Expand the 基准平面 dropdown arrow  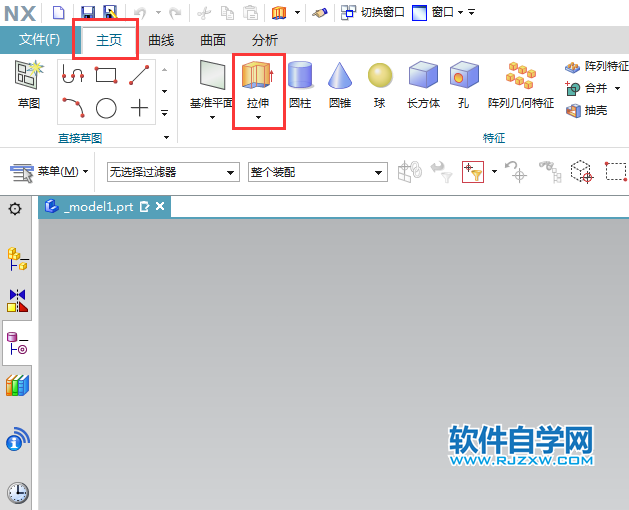click(x=213, y=117)
